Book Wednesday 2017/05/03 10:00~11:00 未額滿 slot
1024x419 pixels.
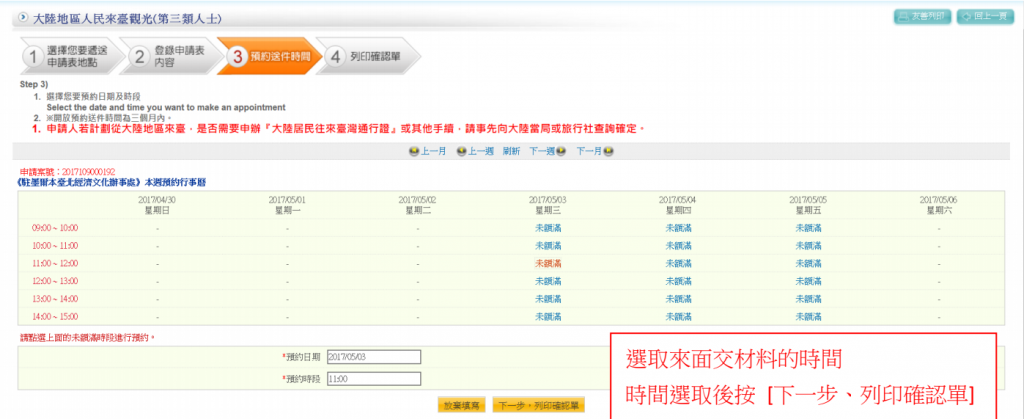(548, 246)
